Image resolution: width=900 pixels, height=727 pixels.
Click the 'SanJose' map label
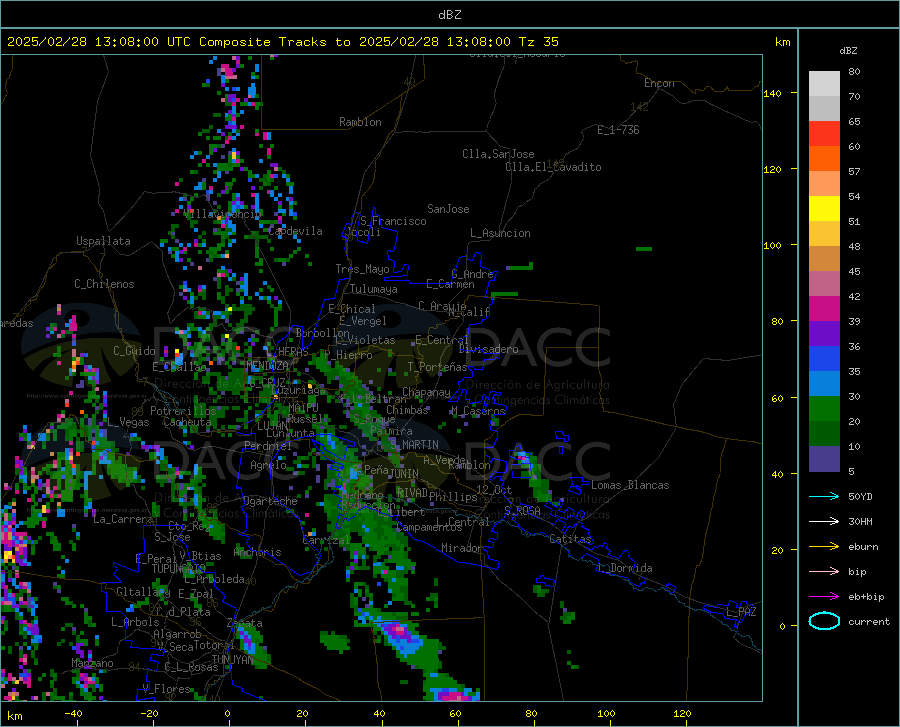pos(448,209)
